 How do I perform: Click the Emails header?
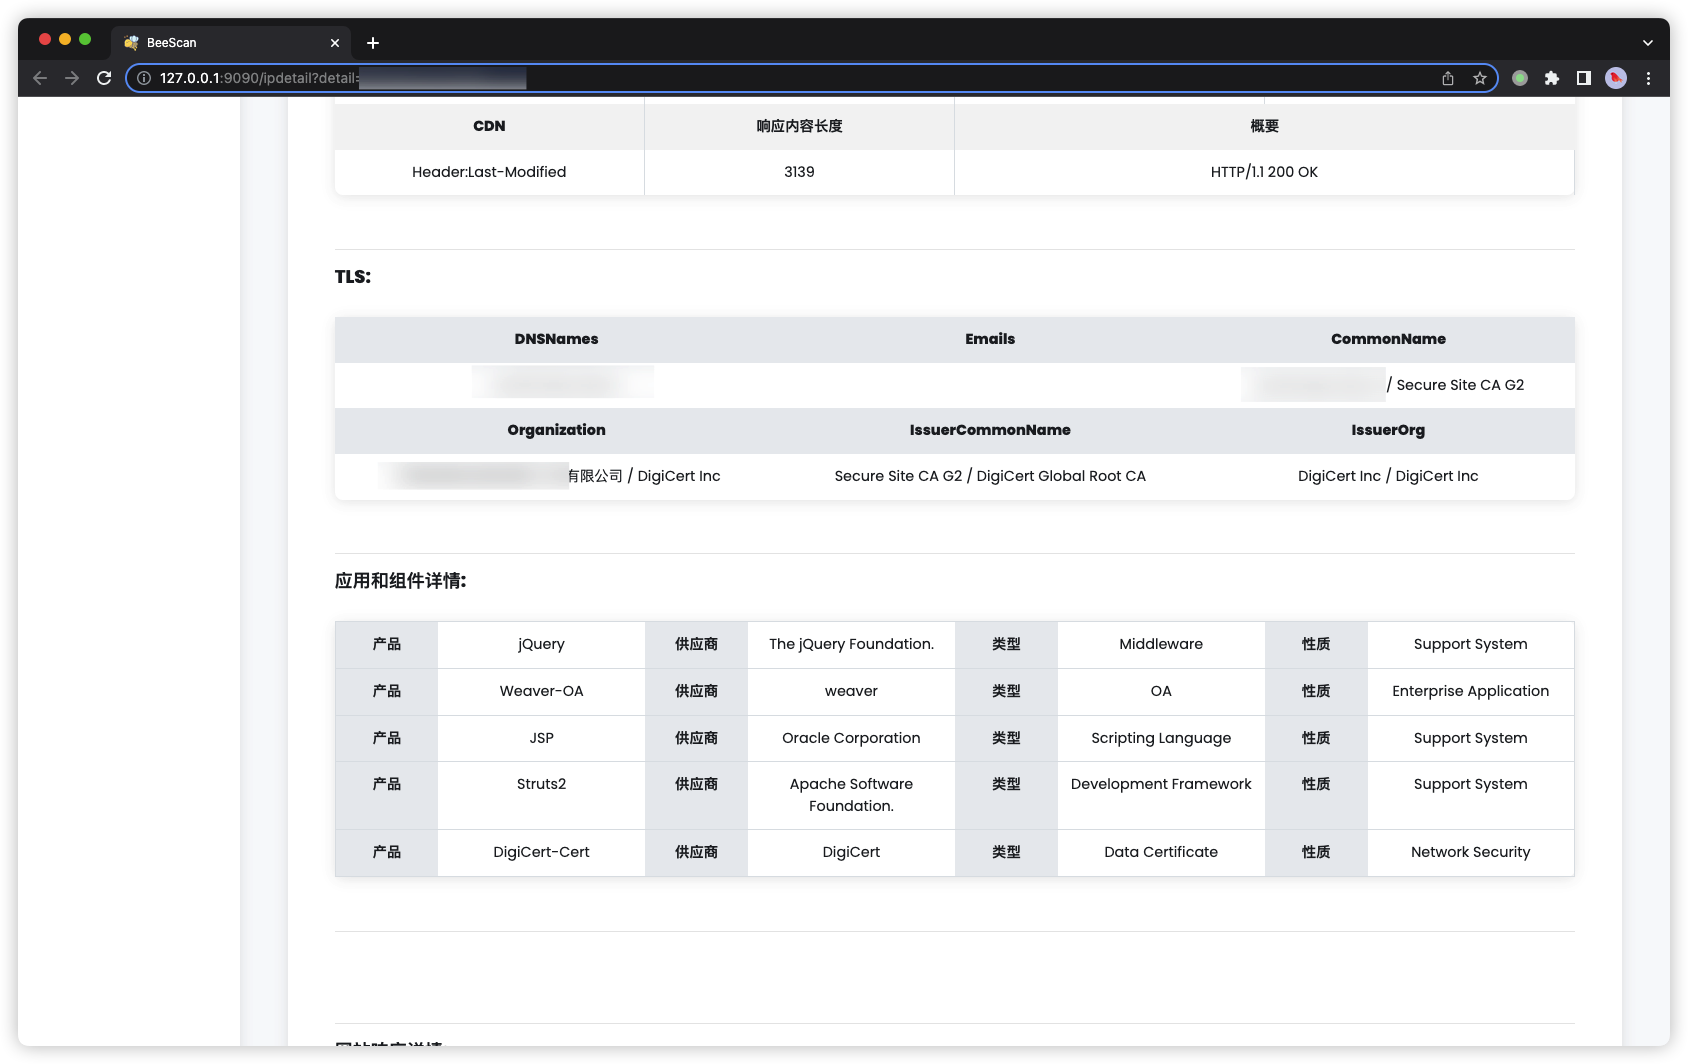tap(990, 339)
